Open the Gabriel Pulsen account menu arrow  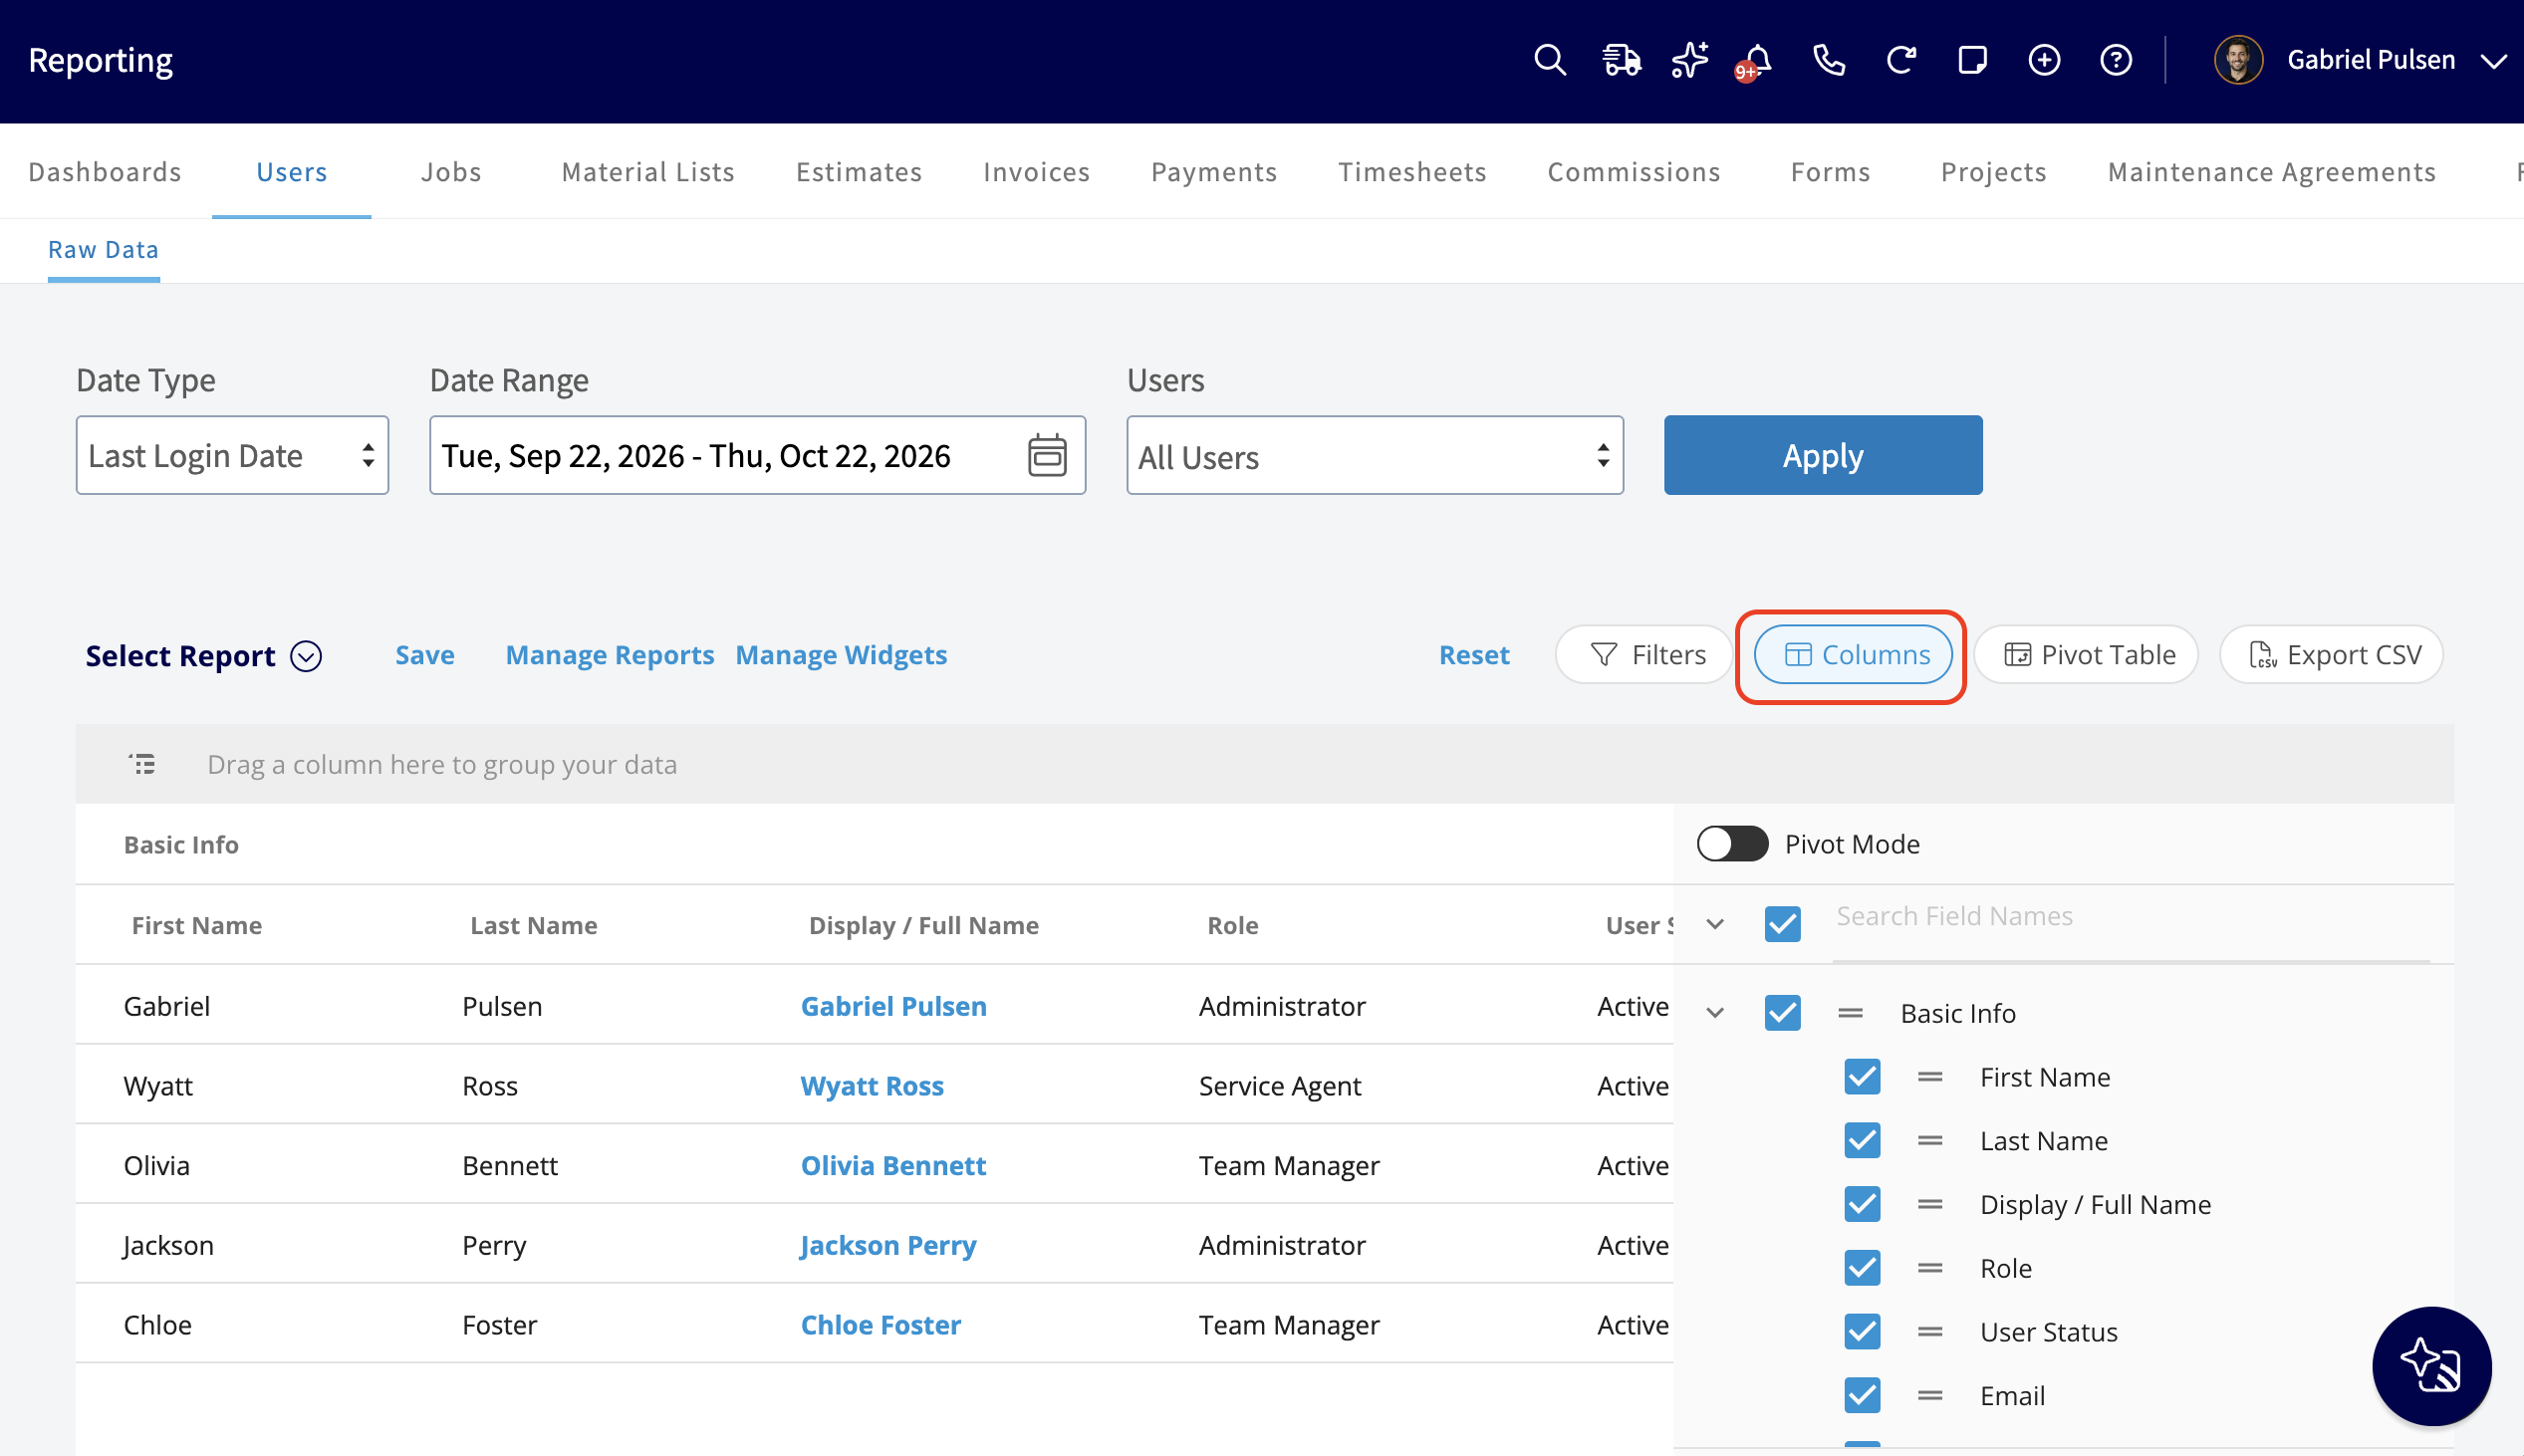click(x=2493, y=62)
